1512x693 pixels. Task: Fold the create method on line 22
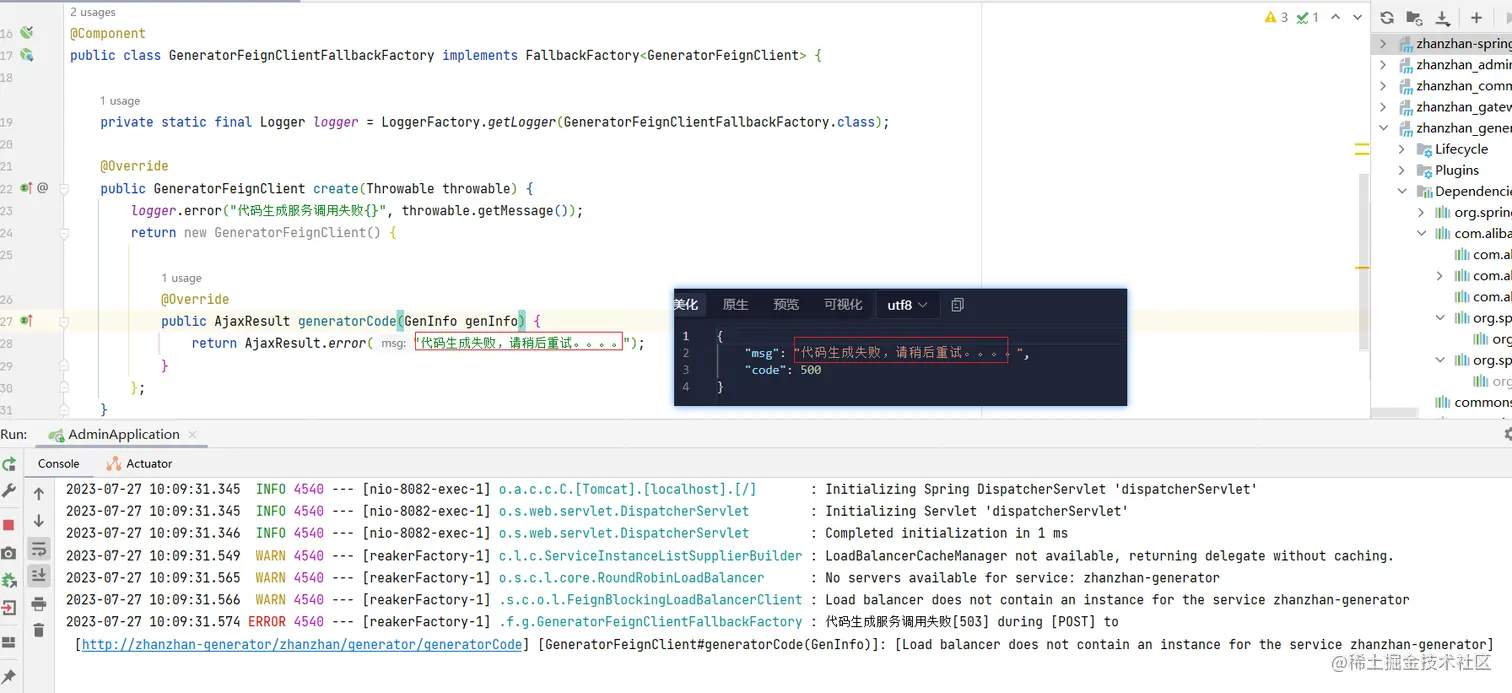63,188
